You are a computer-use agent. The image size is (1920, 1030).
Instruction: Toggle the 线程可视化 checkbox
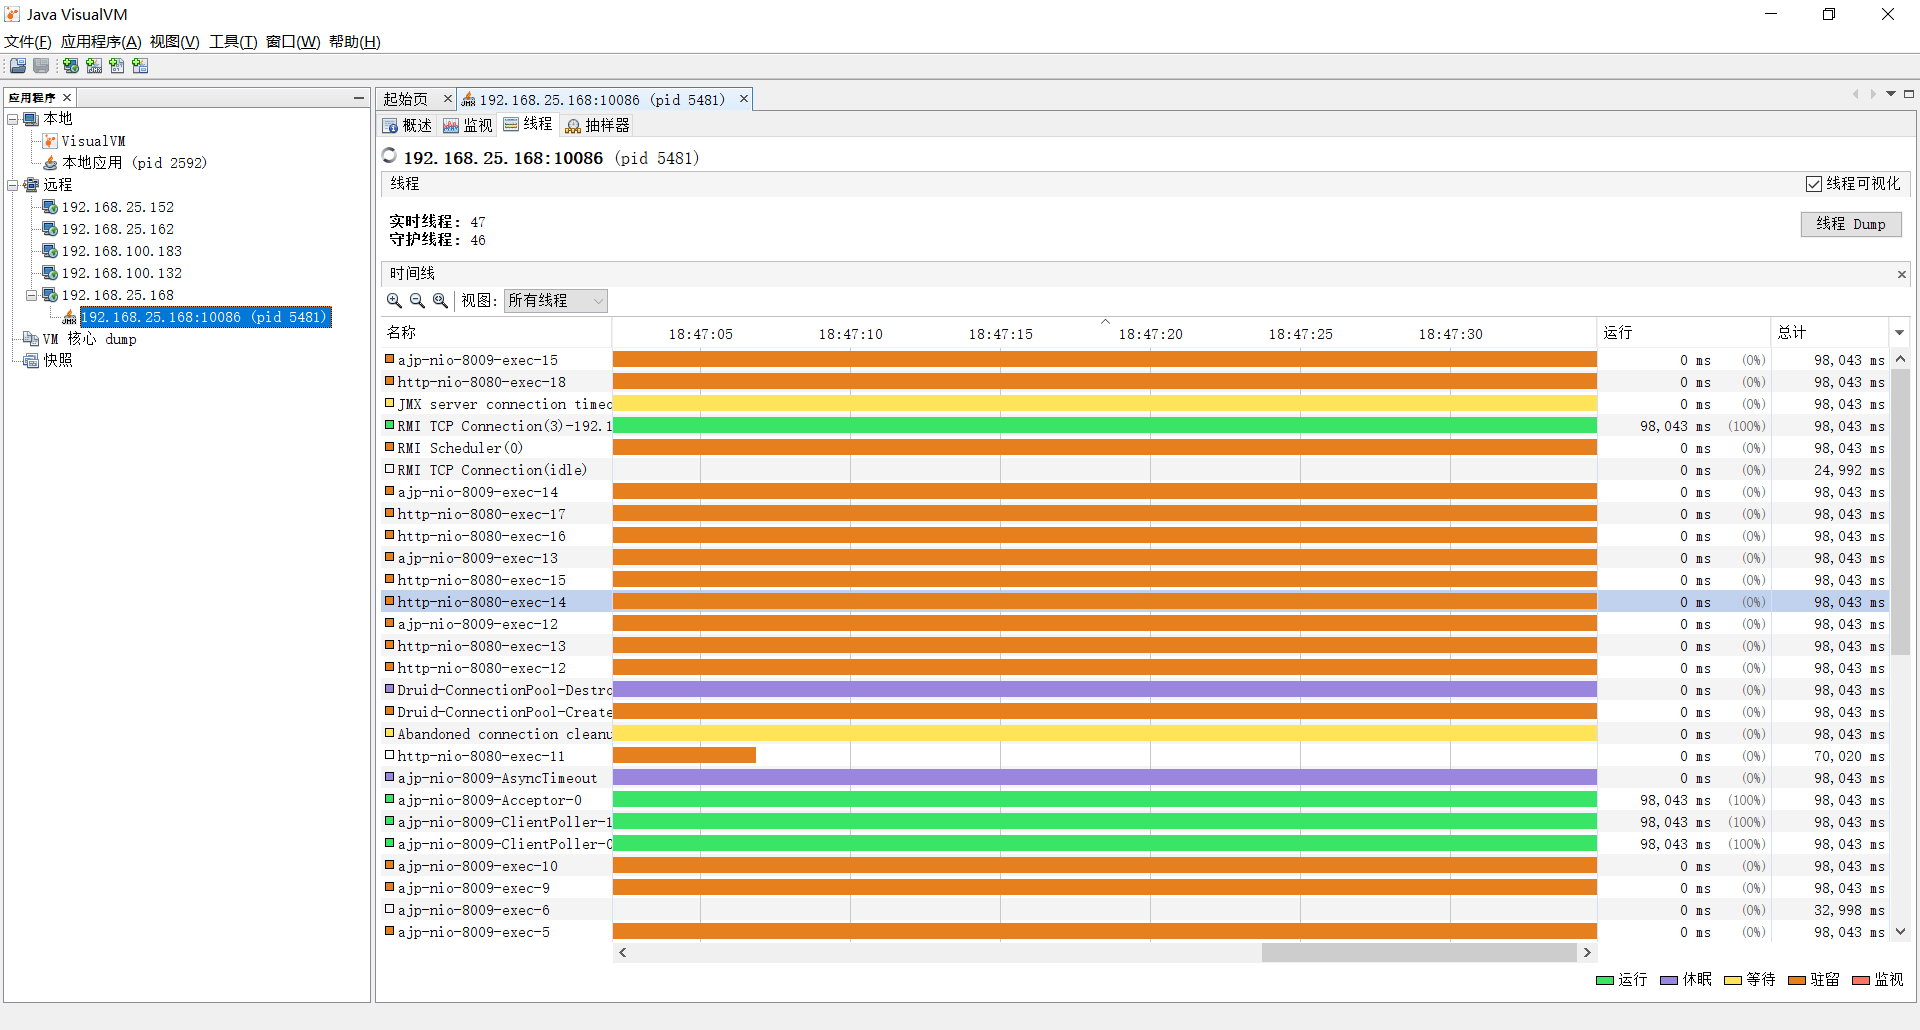pos(1814,184)
